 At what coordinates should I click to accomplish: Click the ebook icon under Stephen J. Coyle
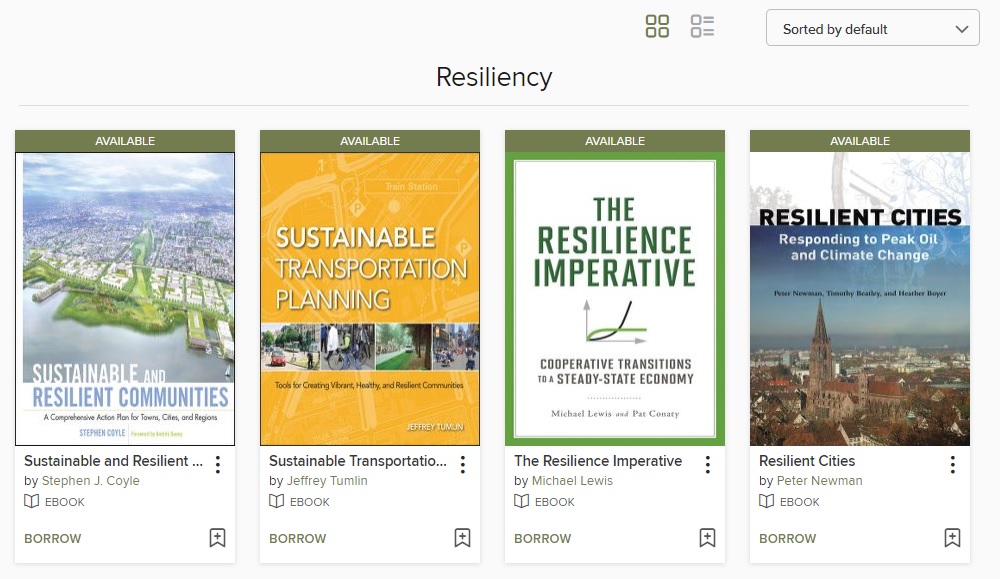point(31,501)
